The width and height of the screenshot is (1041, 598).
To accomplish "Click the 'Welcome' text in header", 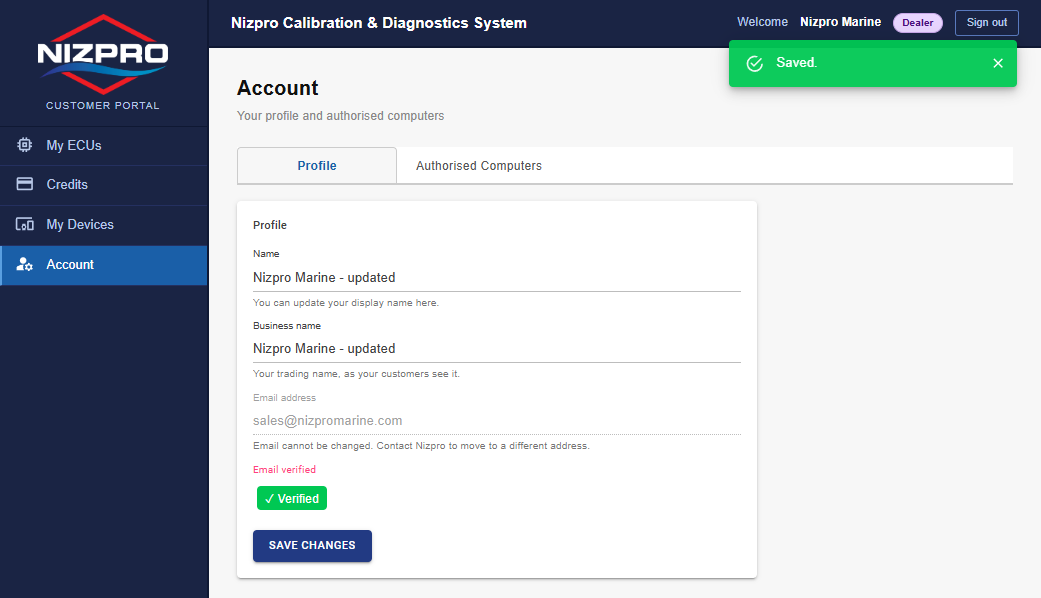I will pos(762,22).
